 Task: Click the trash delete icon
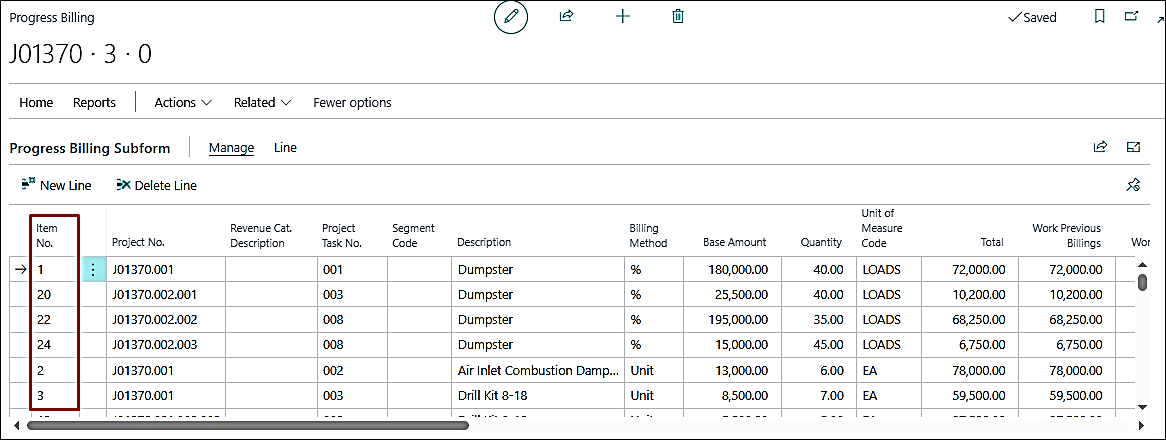(x=678, y=17)
